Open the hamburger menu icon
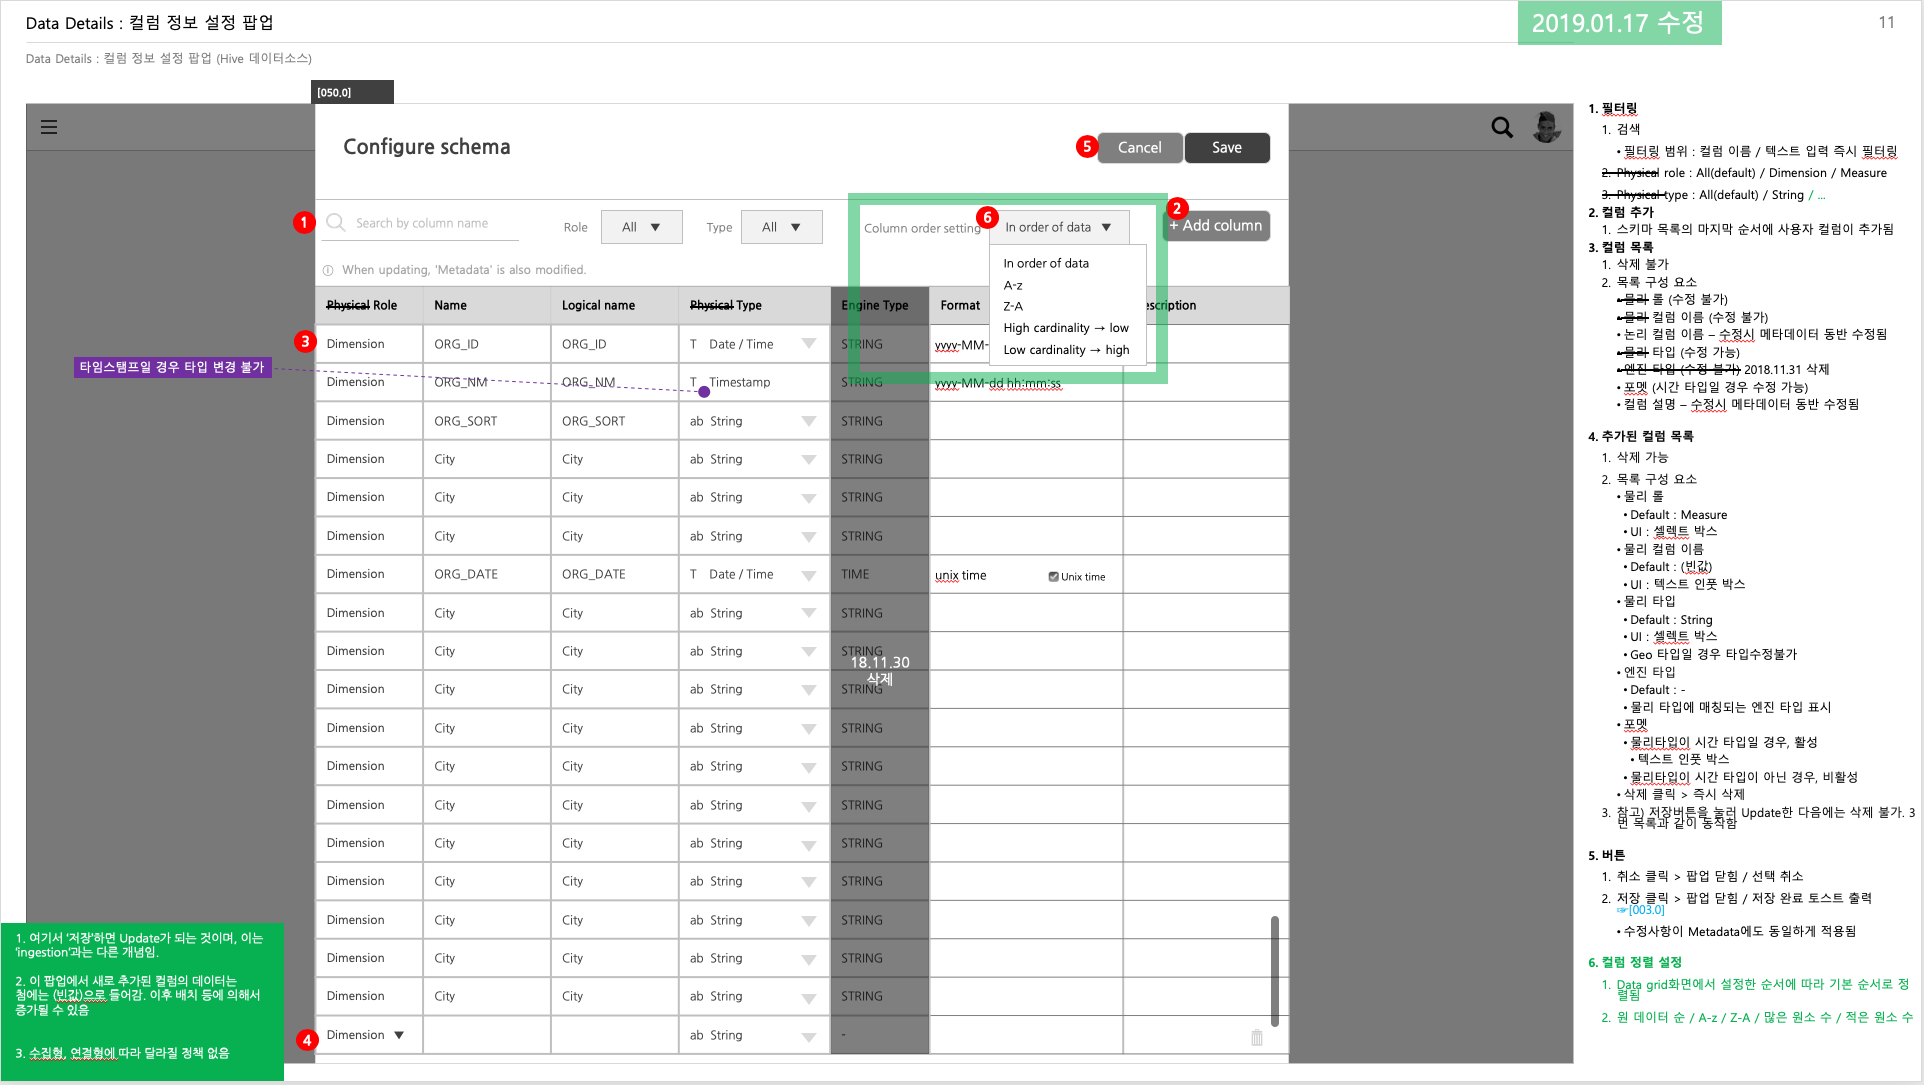 click(x=49, y=127)
